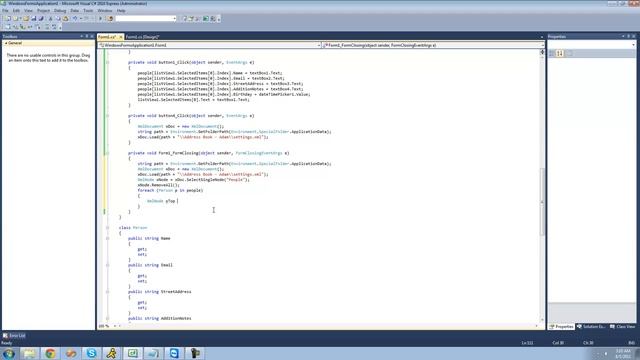Switch to the Form1.cs [Design] tab
This screenshot has height=360, width=640.
coord(142,37)
